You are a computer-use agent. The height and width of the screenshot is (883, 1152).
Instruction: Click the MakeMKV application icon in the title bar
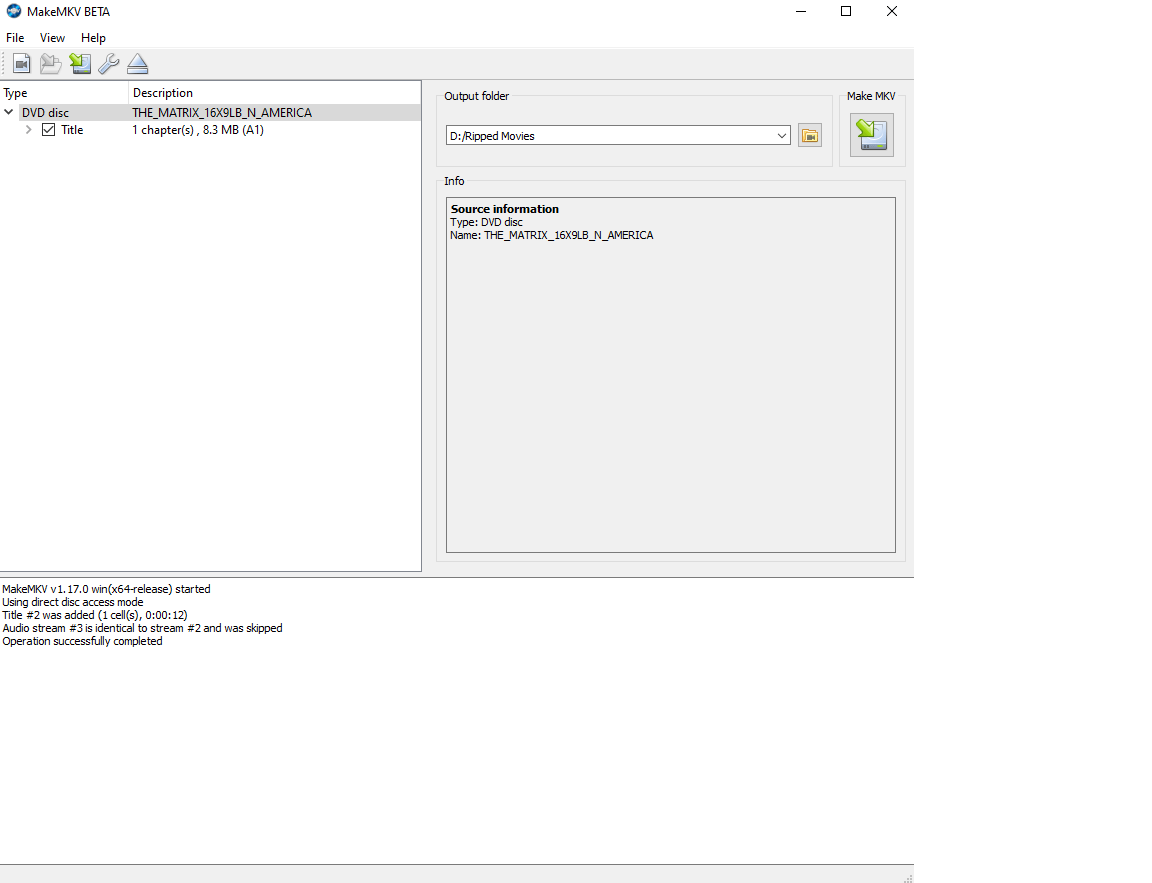tap(13, 11)
